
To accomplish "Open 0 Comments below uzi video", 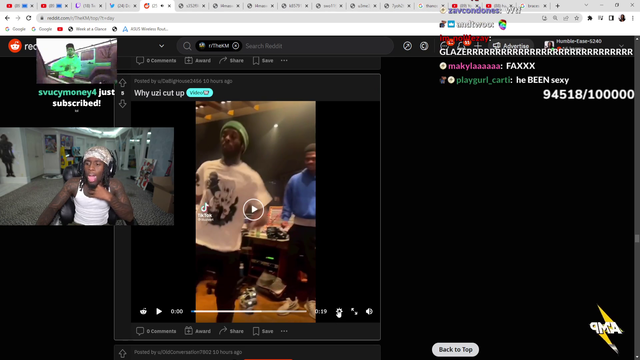I will (x=156, y=331).
